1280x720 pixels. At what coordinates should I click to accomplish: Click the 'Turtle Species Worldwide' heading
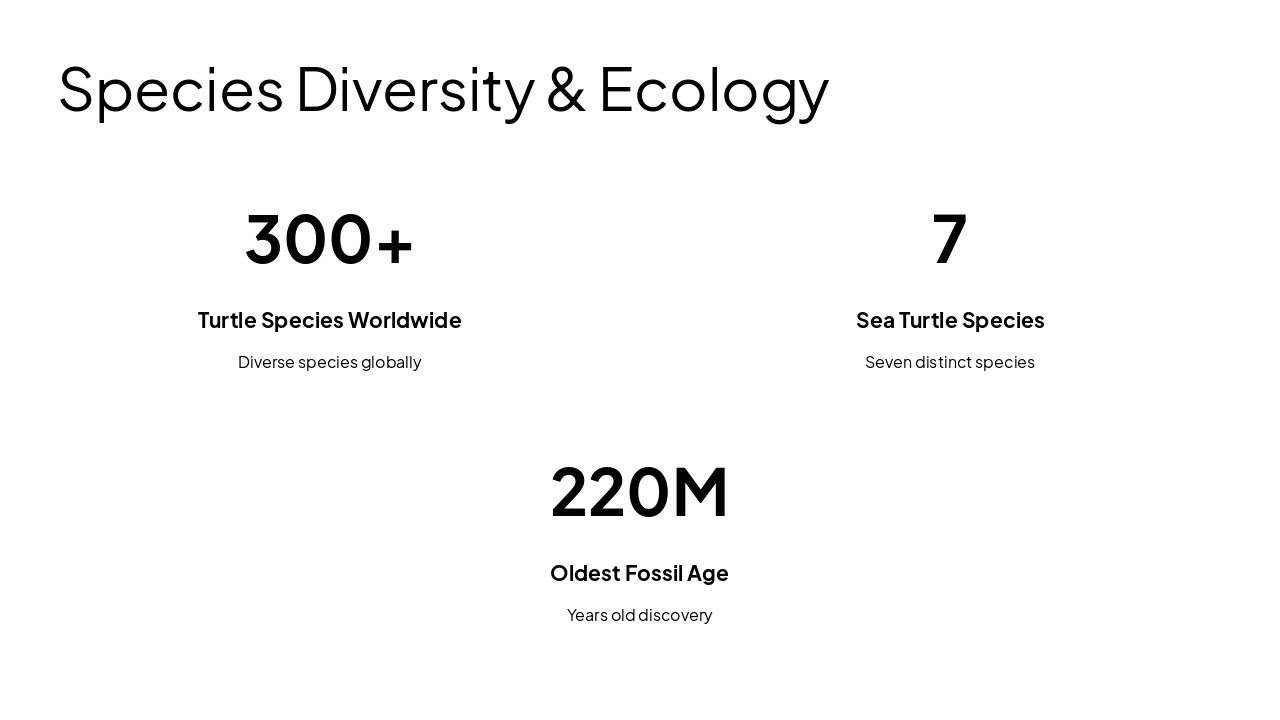(x=329, y=320)
